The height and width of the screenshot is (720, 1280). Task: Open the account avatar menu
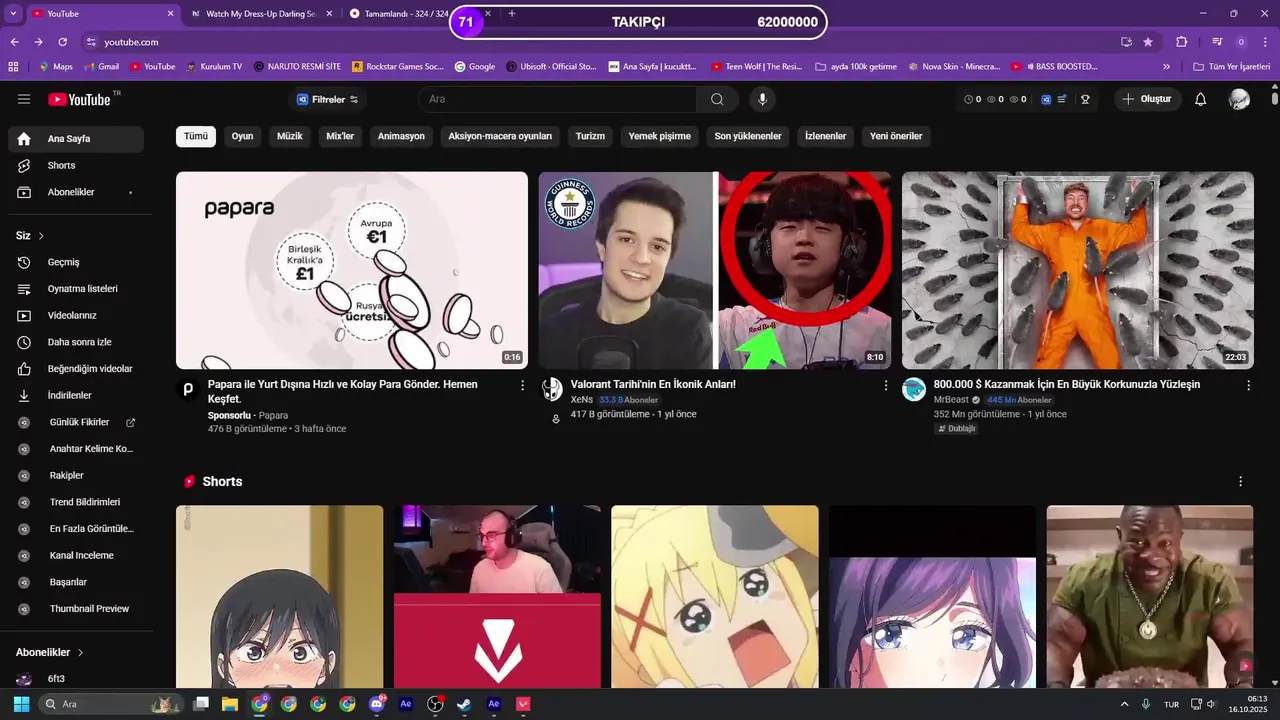coord(1239,99)
